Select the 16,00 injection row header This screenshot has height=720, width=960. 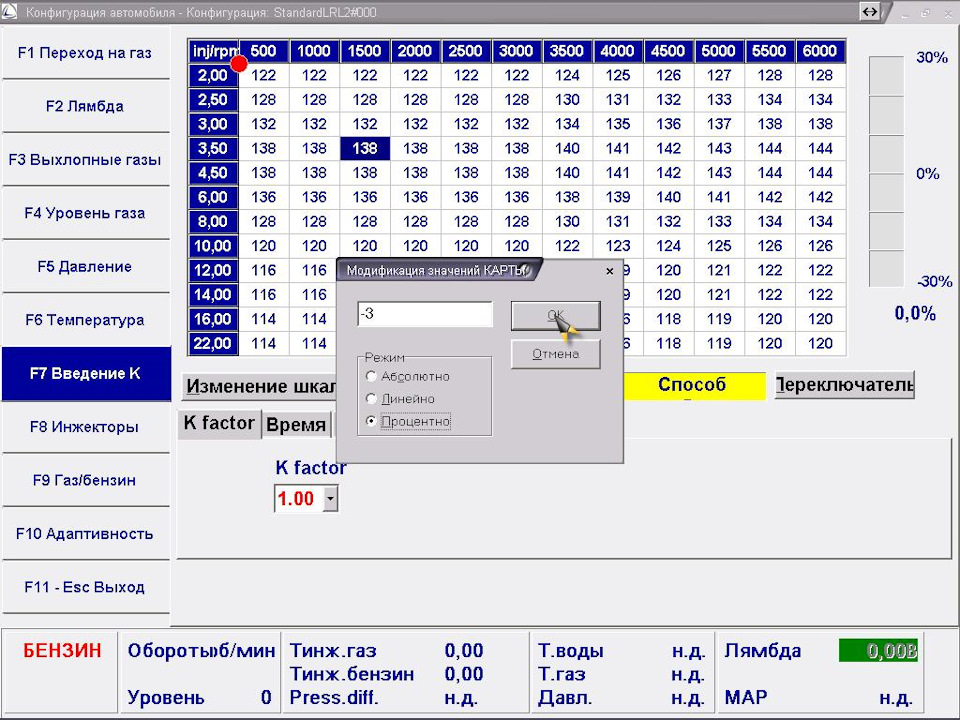pos(213,319)
